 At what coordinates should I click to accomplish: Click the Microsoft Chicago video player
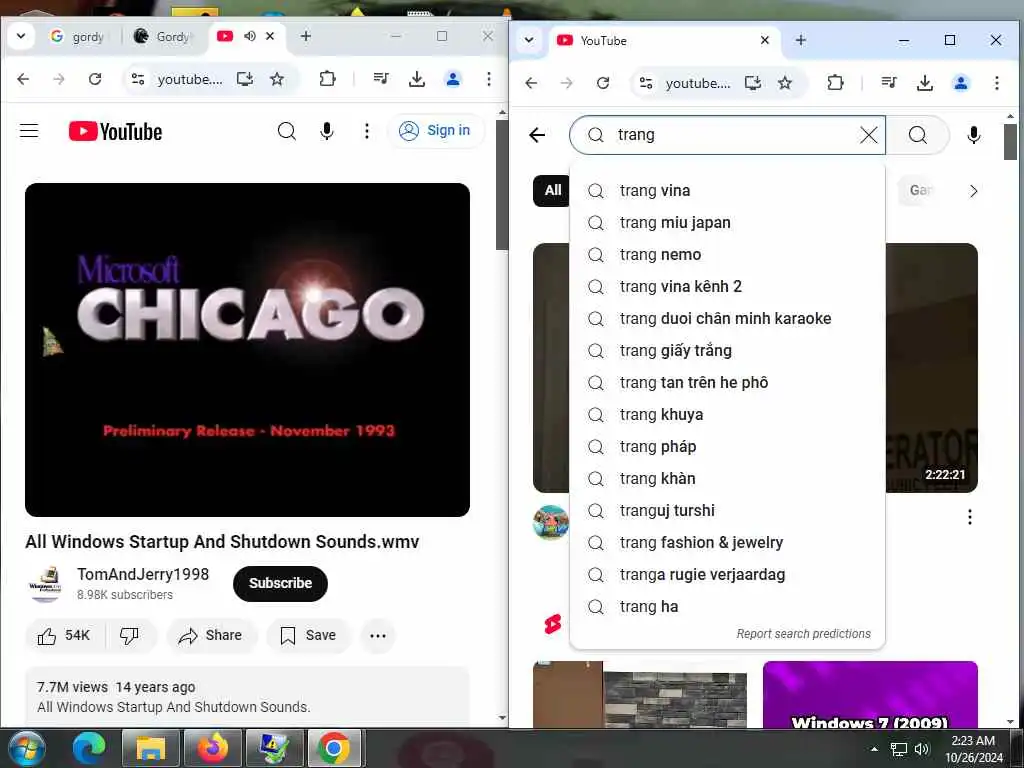[248, 350]
